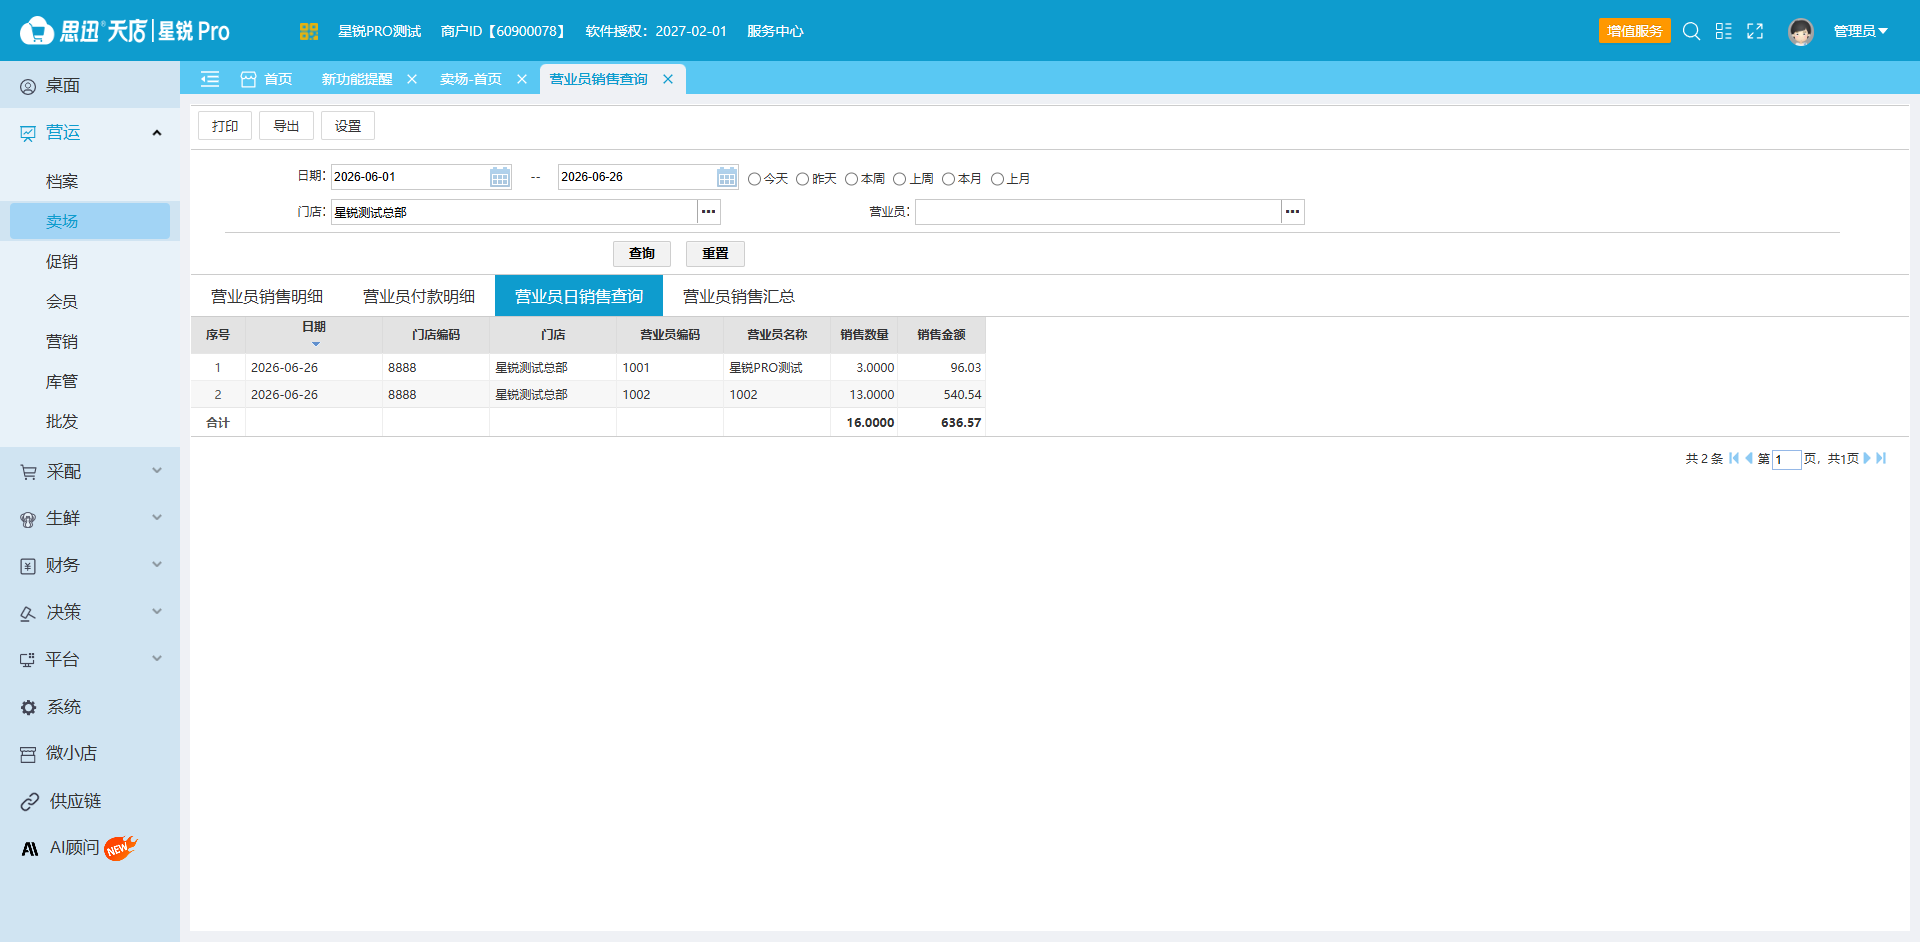The image size is (1920, 942).
Task: Click the 打印 button
Action: point(225,126)
